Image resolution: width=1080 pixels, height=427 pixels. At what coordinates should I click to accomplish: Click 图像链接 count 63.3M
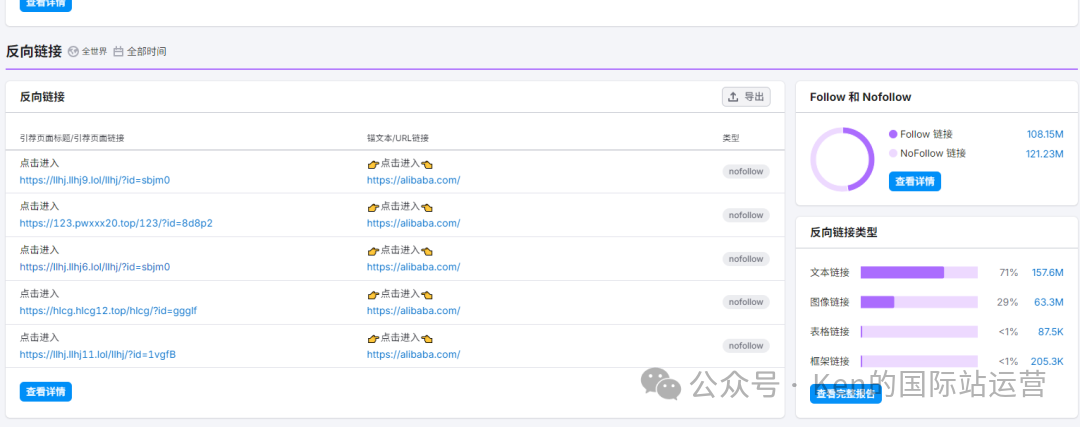(1049, 302)
